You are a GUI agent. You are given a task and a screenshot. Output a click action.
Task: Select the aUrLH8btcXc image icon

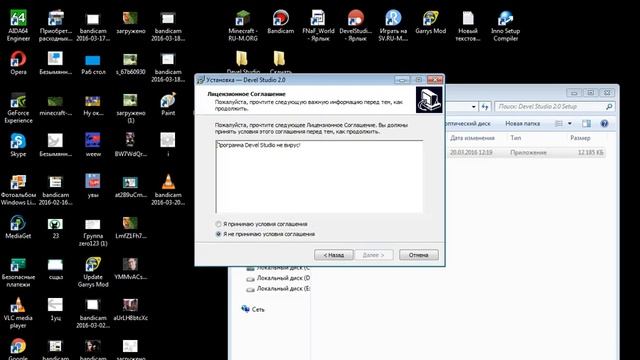(130, 309)
